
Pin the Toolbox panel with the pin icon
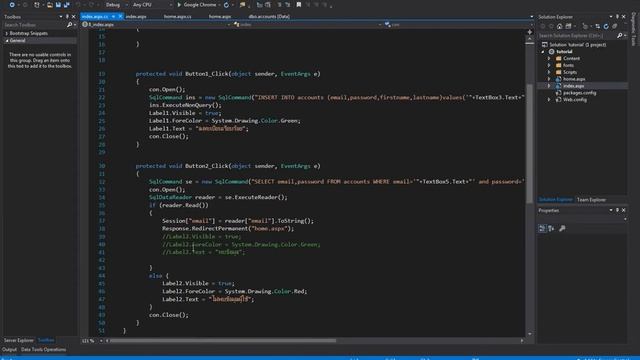[67, 17]
